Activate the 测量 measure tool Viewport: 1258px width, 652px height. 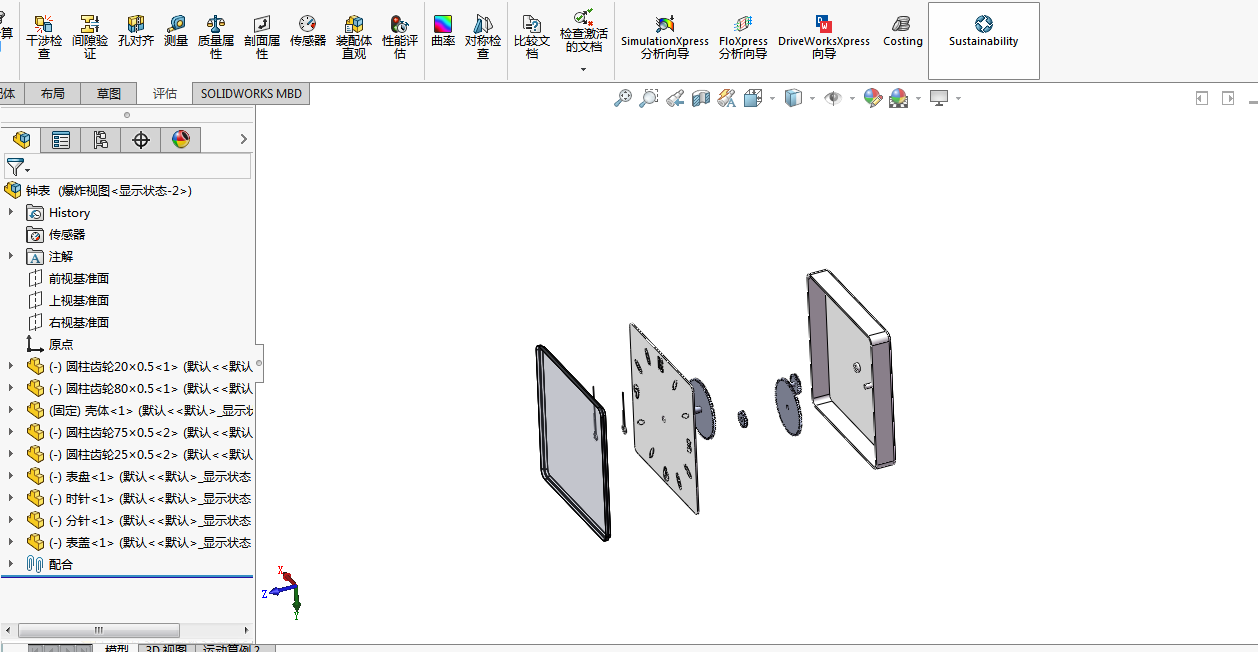click(176, 32)
